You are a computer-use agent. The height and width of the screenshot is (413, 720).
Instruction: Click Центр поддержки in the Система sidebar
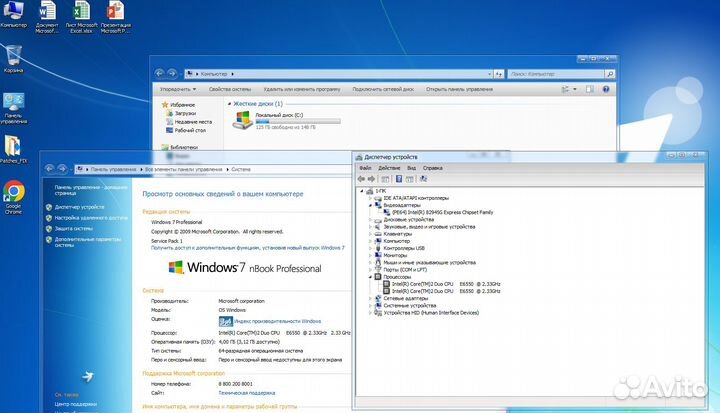point(76,404)
